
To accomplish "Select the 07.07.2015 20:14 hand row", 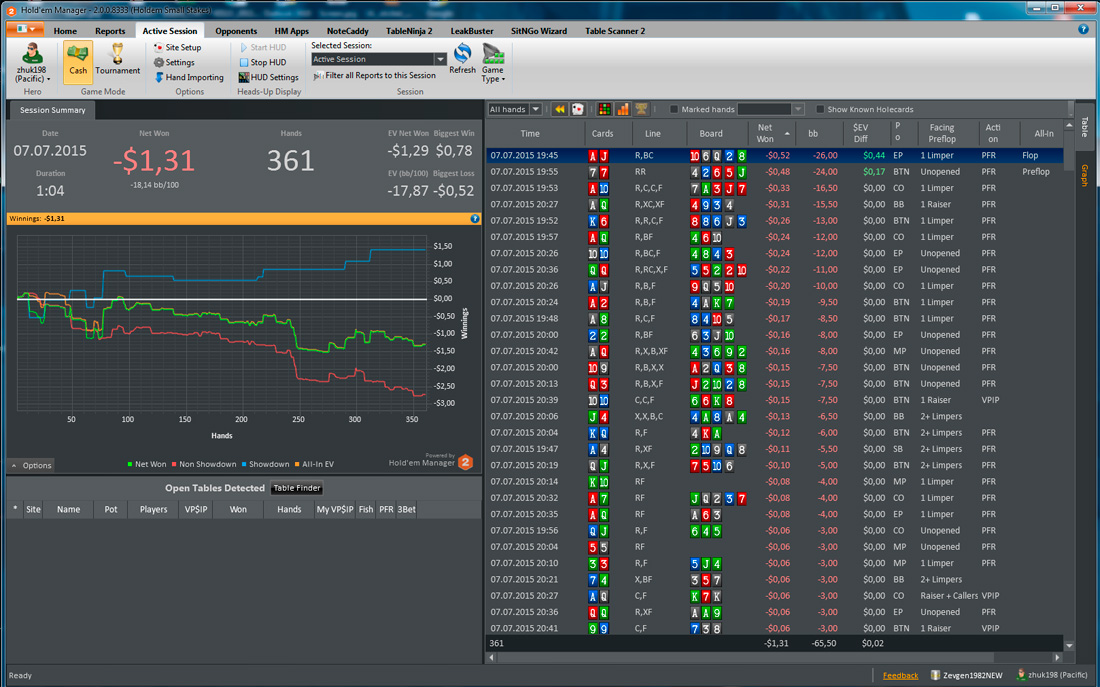I will [774, 482].
